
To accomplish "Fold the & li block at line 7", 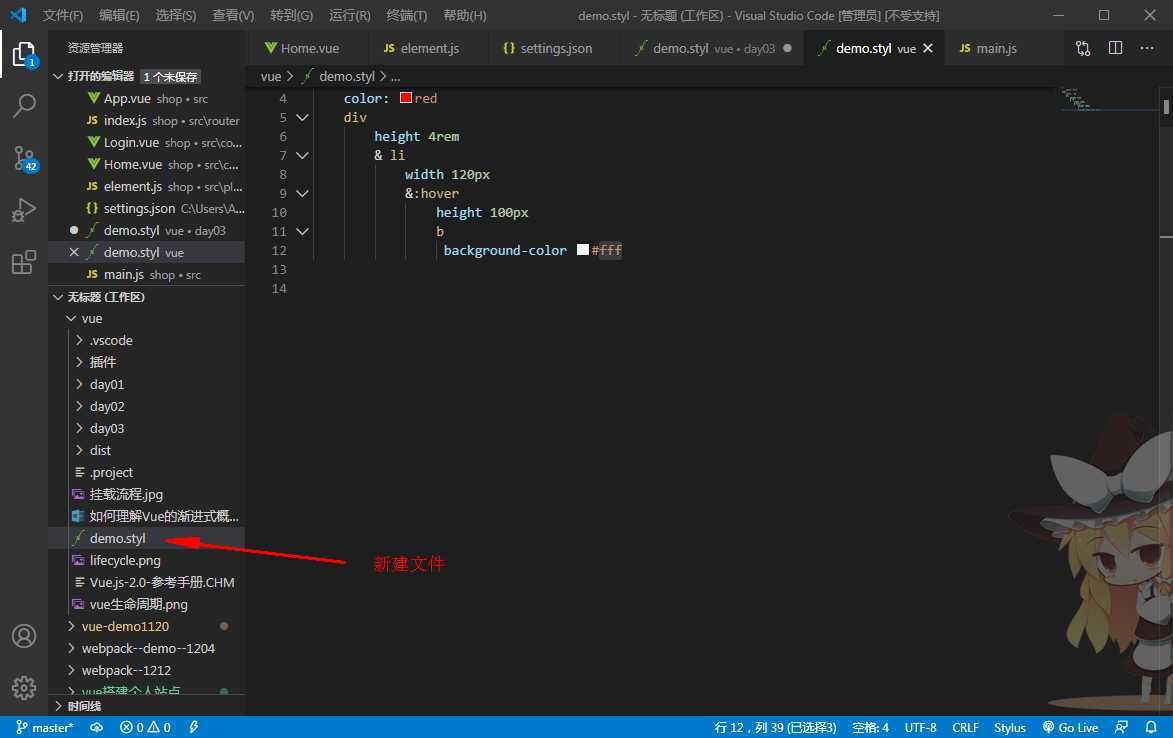I will [302, 156].
